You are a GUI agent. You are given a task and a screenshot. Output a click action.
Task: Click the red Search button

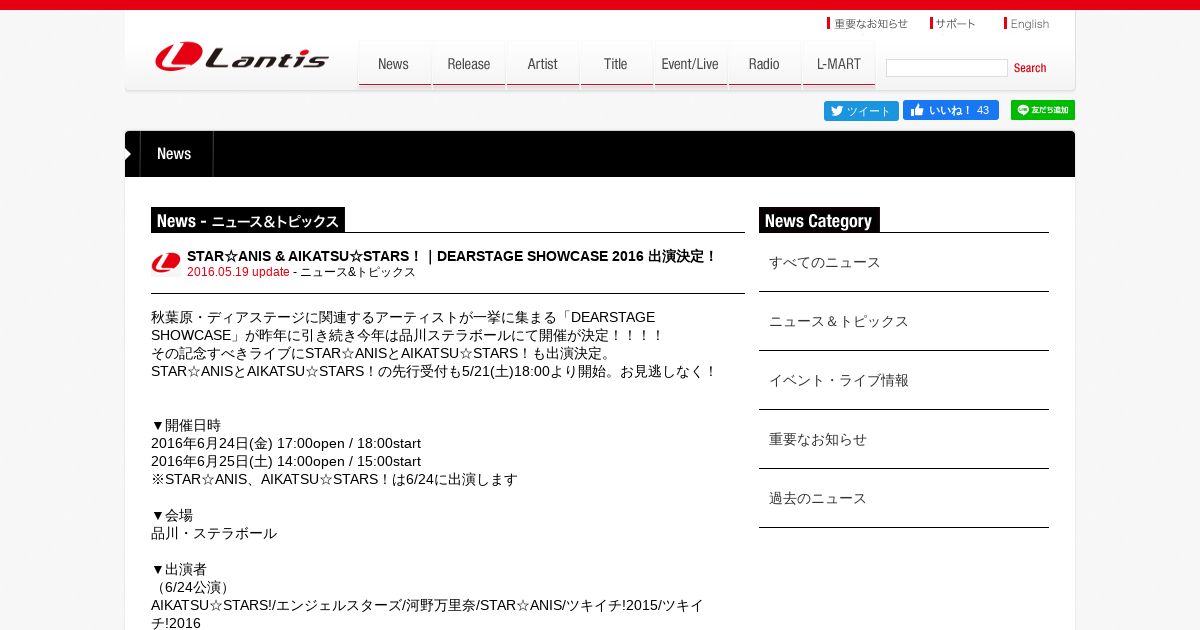pyautogui.click(x=1030, y=68)
